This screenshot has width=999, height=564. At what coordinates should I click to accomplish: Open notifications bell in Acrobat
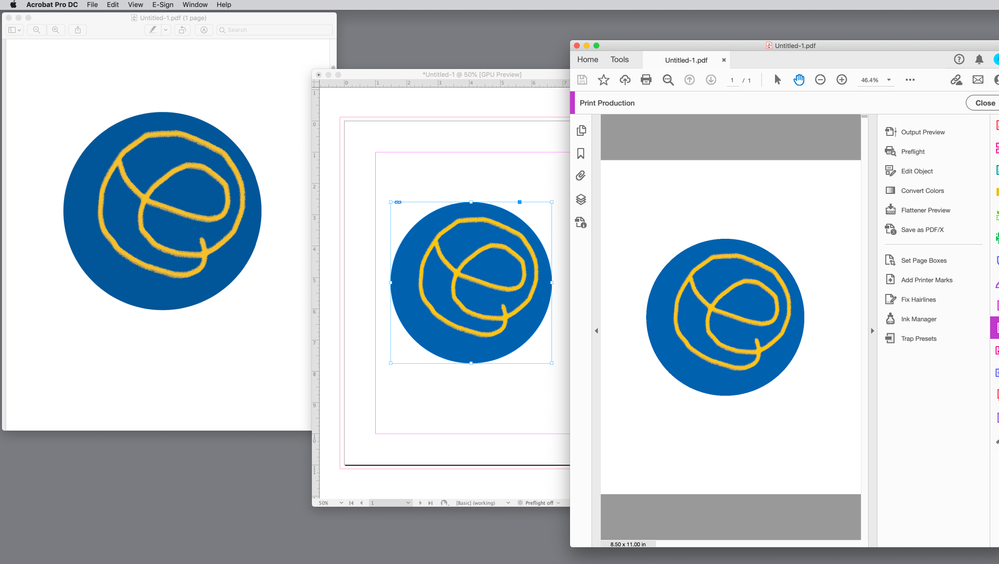(979, 59)
